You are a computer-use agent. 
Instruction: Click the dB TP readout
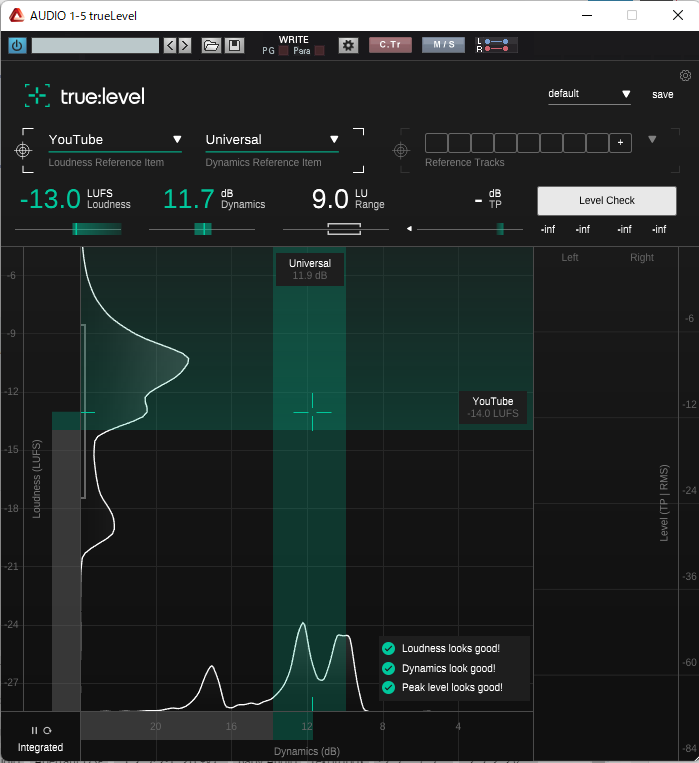point(488,199)
